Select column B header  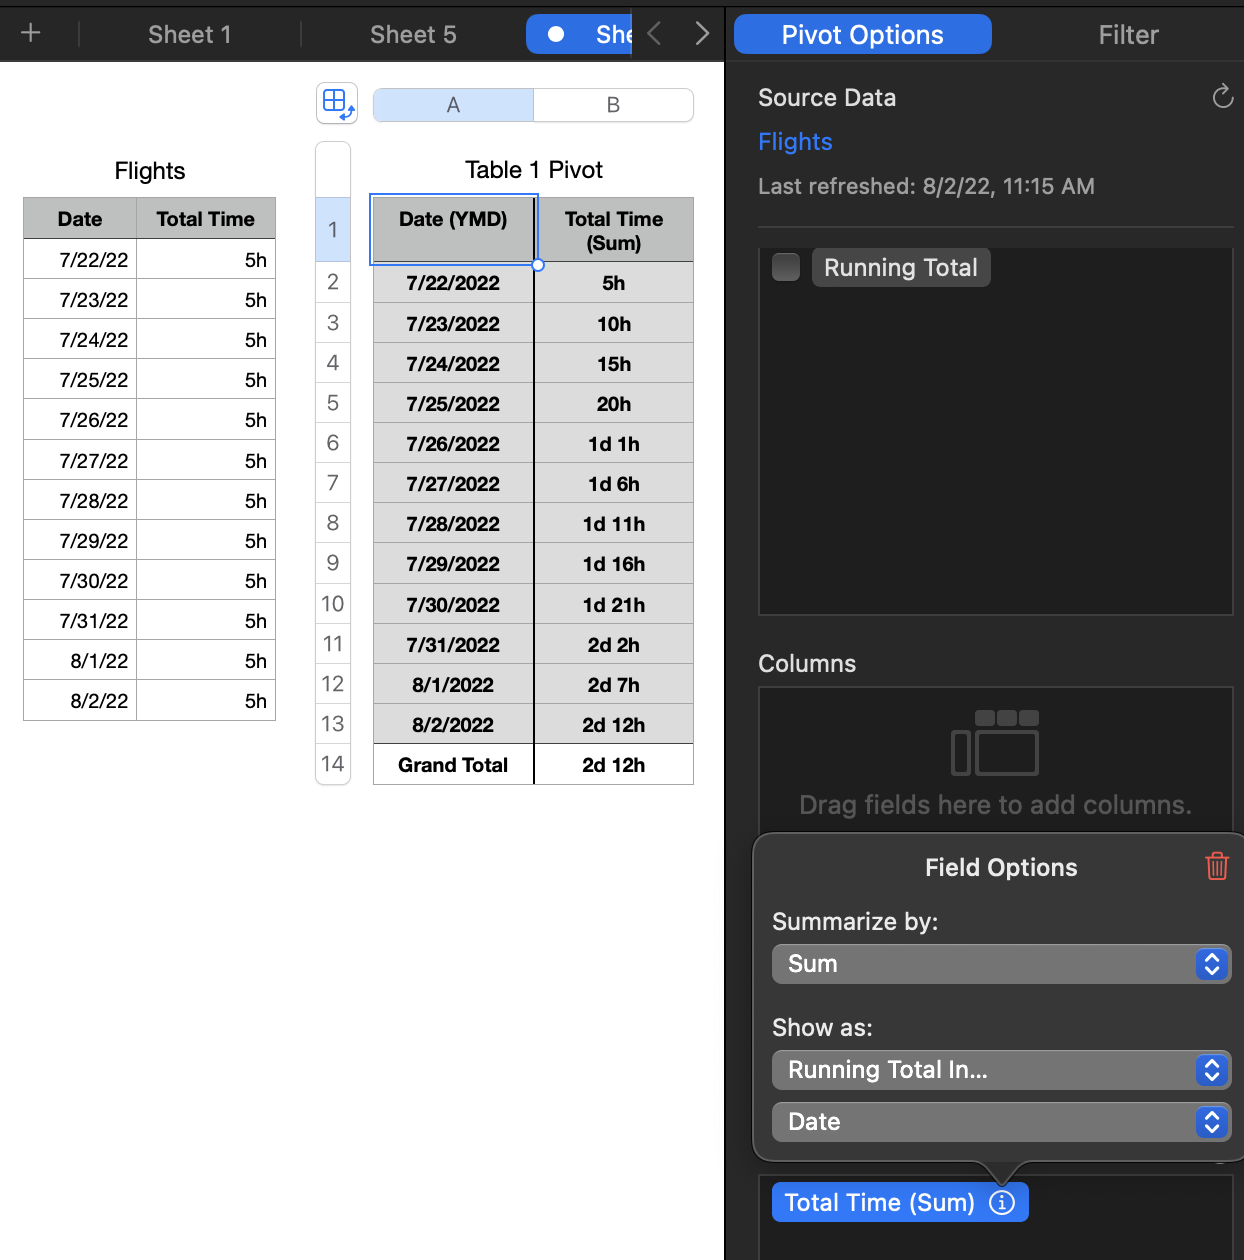pos(613,105)
